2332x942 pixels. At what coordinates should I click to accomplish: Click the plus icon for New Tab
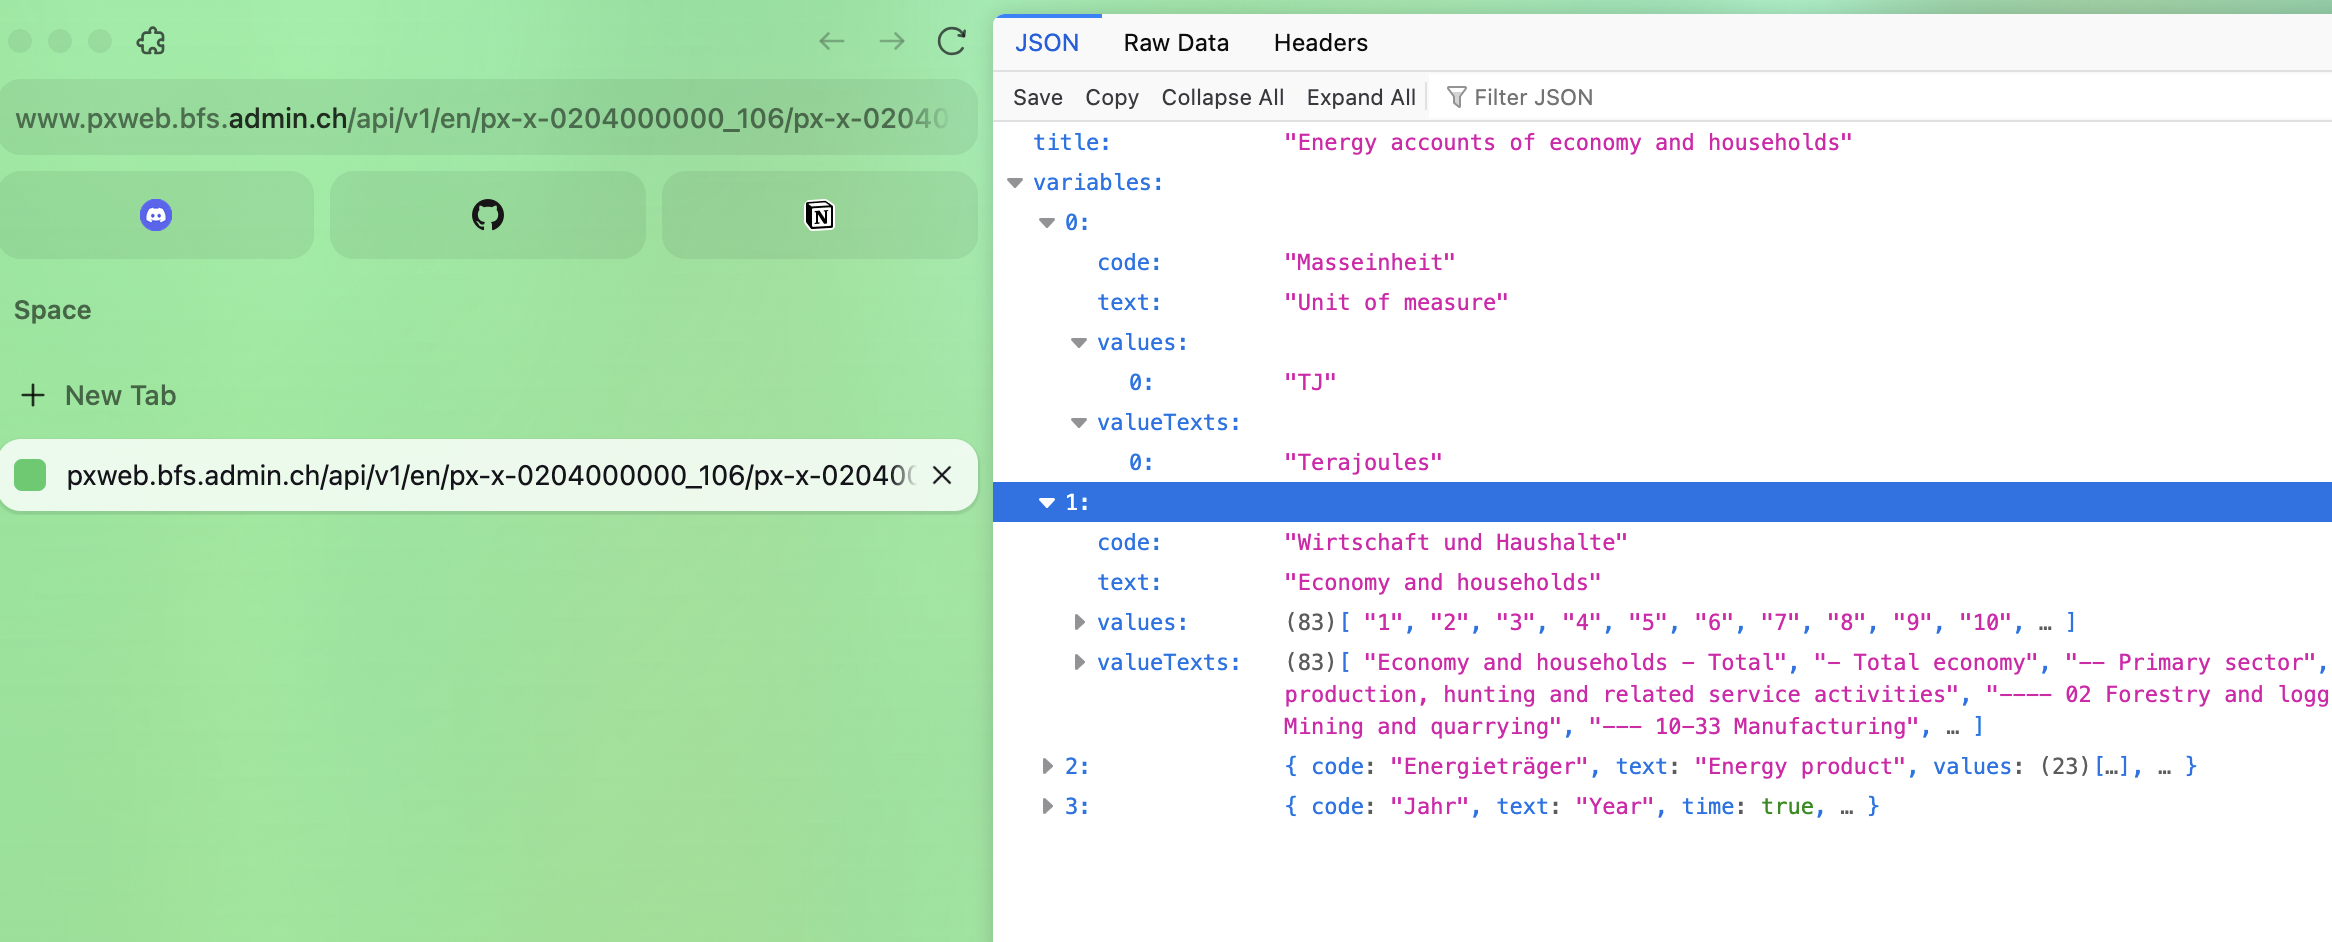tap(33, 395)
